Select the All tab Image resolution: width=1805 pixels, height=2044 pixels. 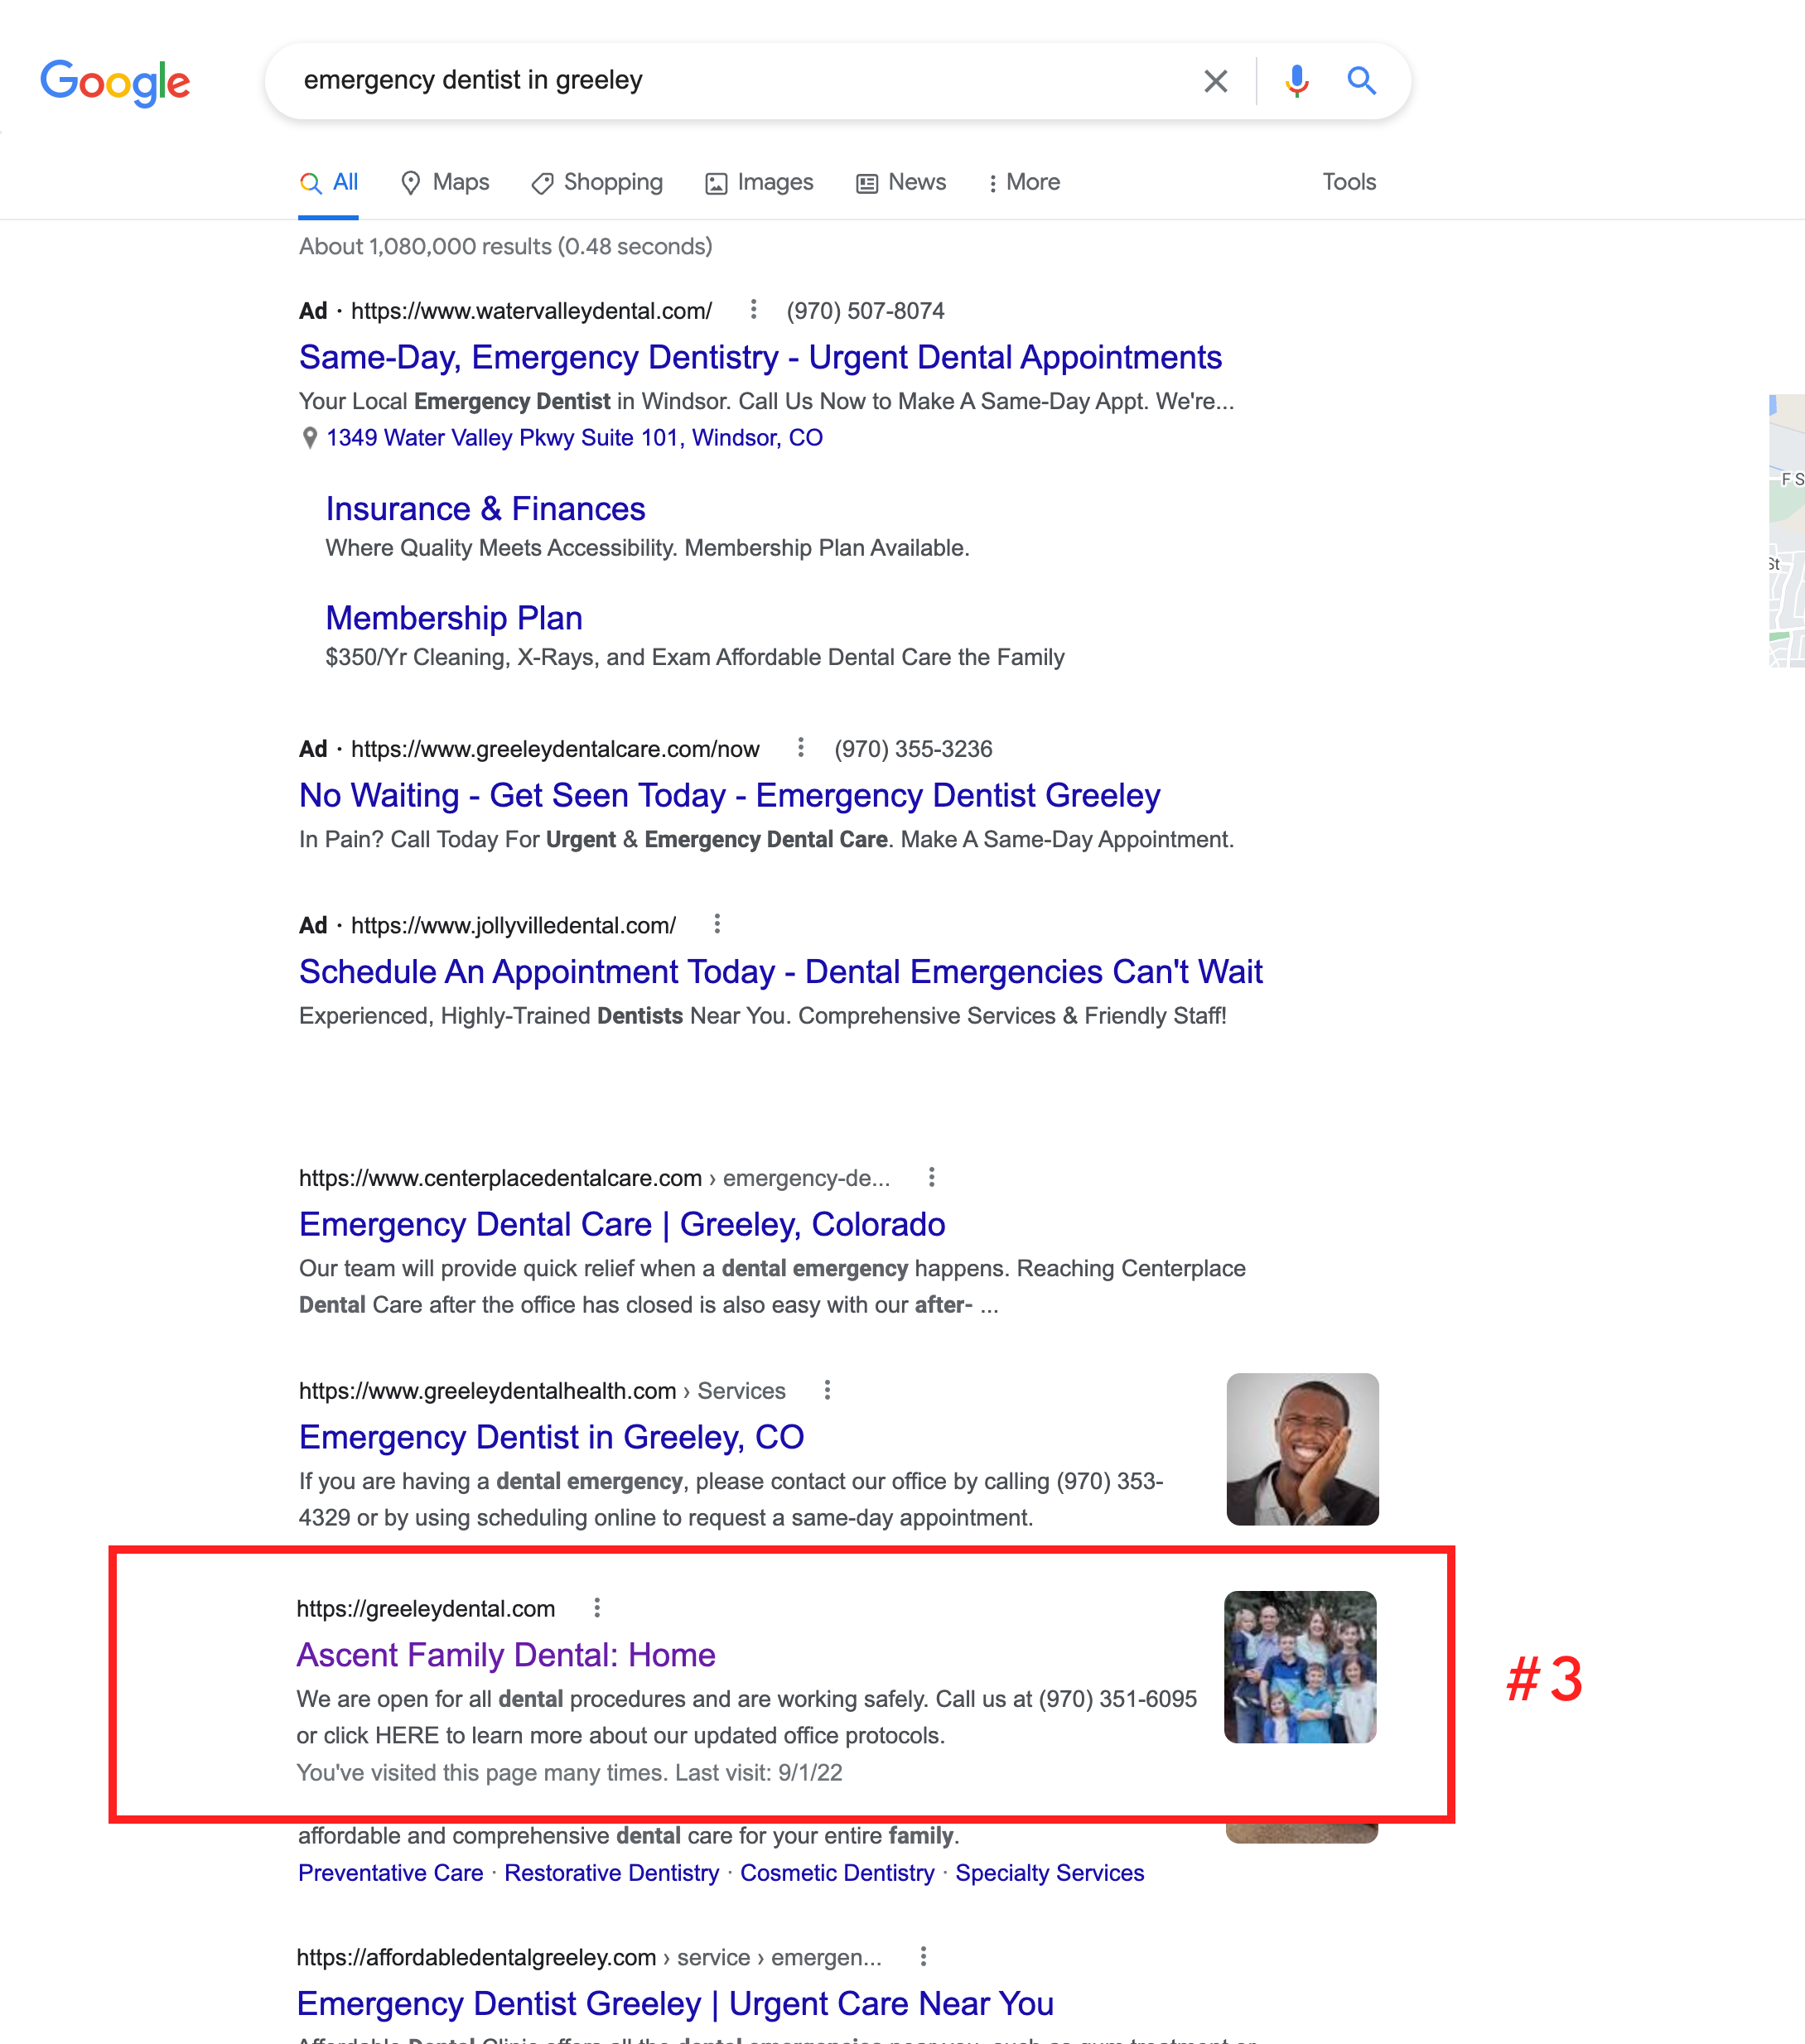[x=329, y=182]
